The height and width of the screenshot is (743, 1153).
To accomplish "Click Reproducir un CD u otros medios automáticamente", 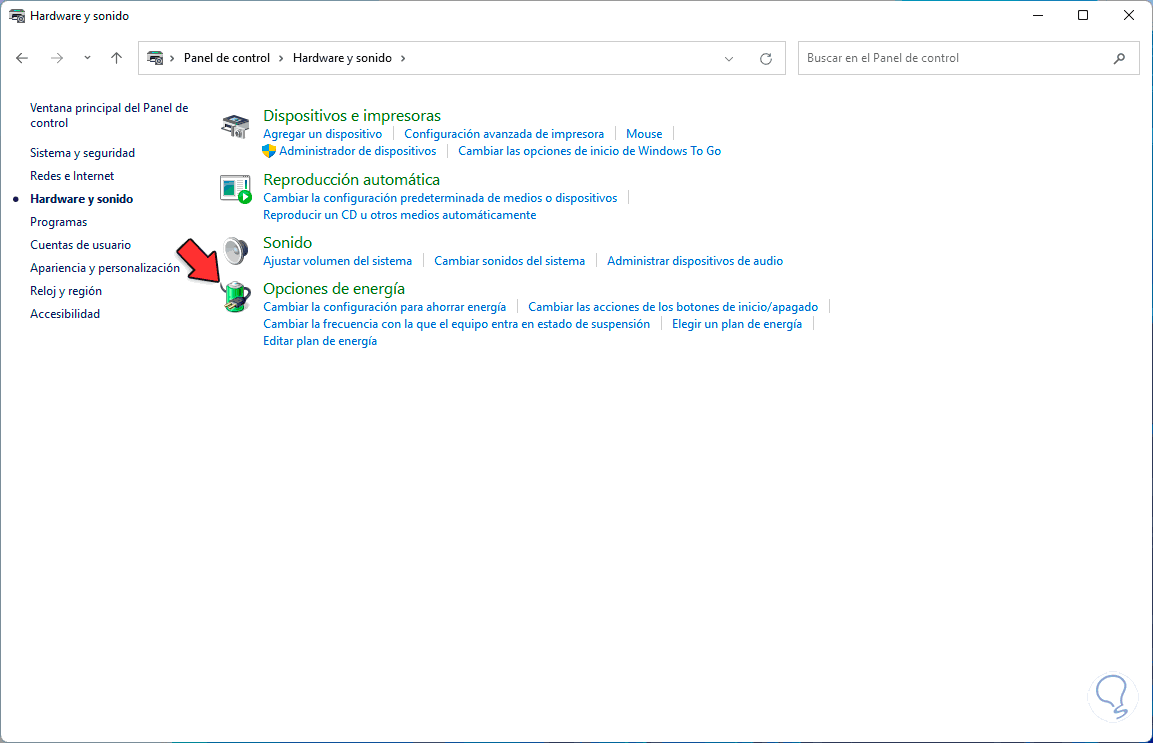I will [x=399, y=215].
